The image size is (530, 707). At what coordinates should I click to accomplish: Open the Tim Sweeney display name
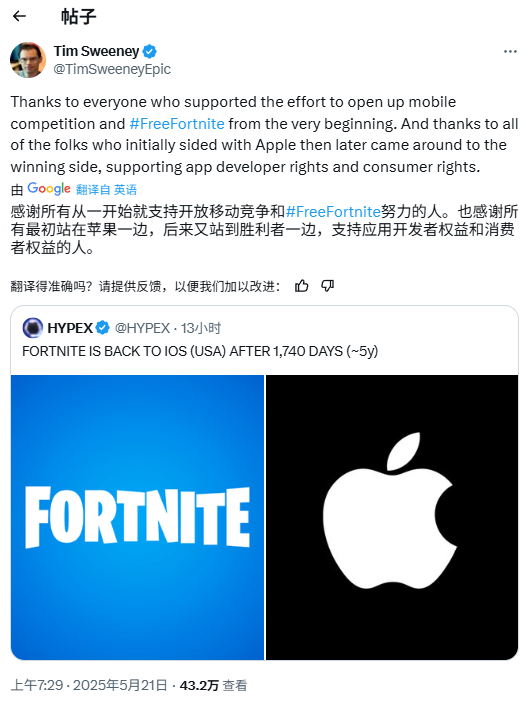(96, 51)
